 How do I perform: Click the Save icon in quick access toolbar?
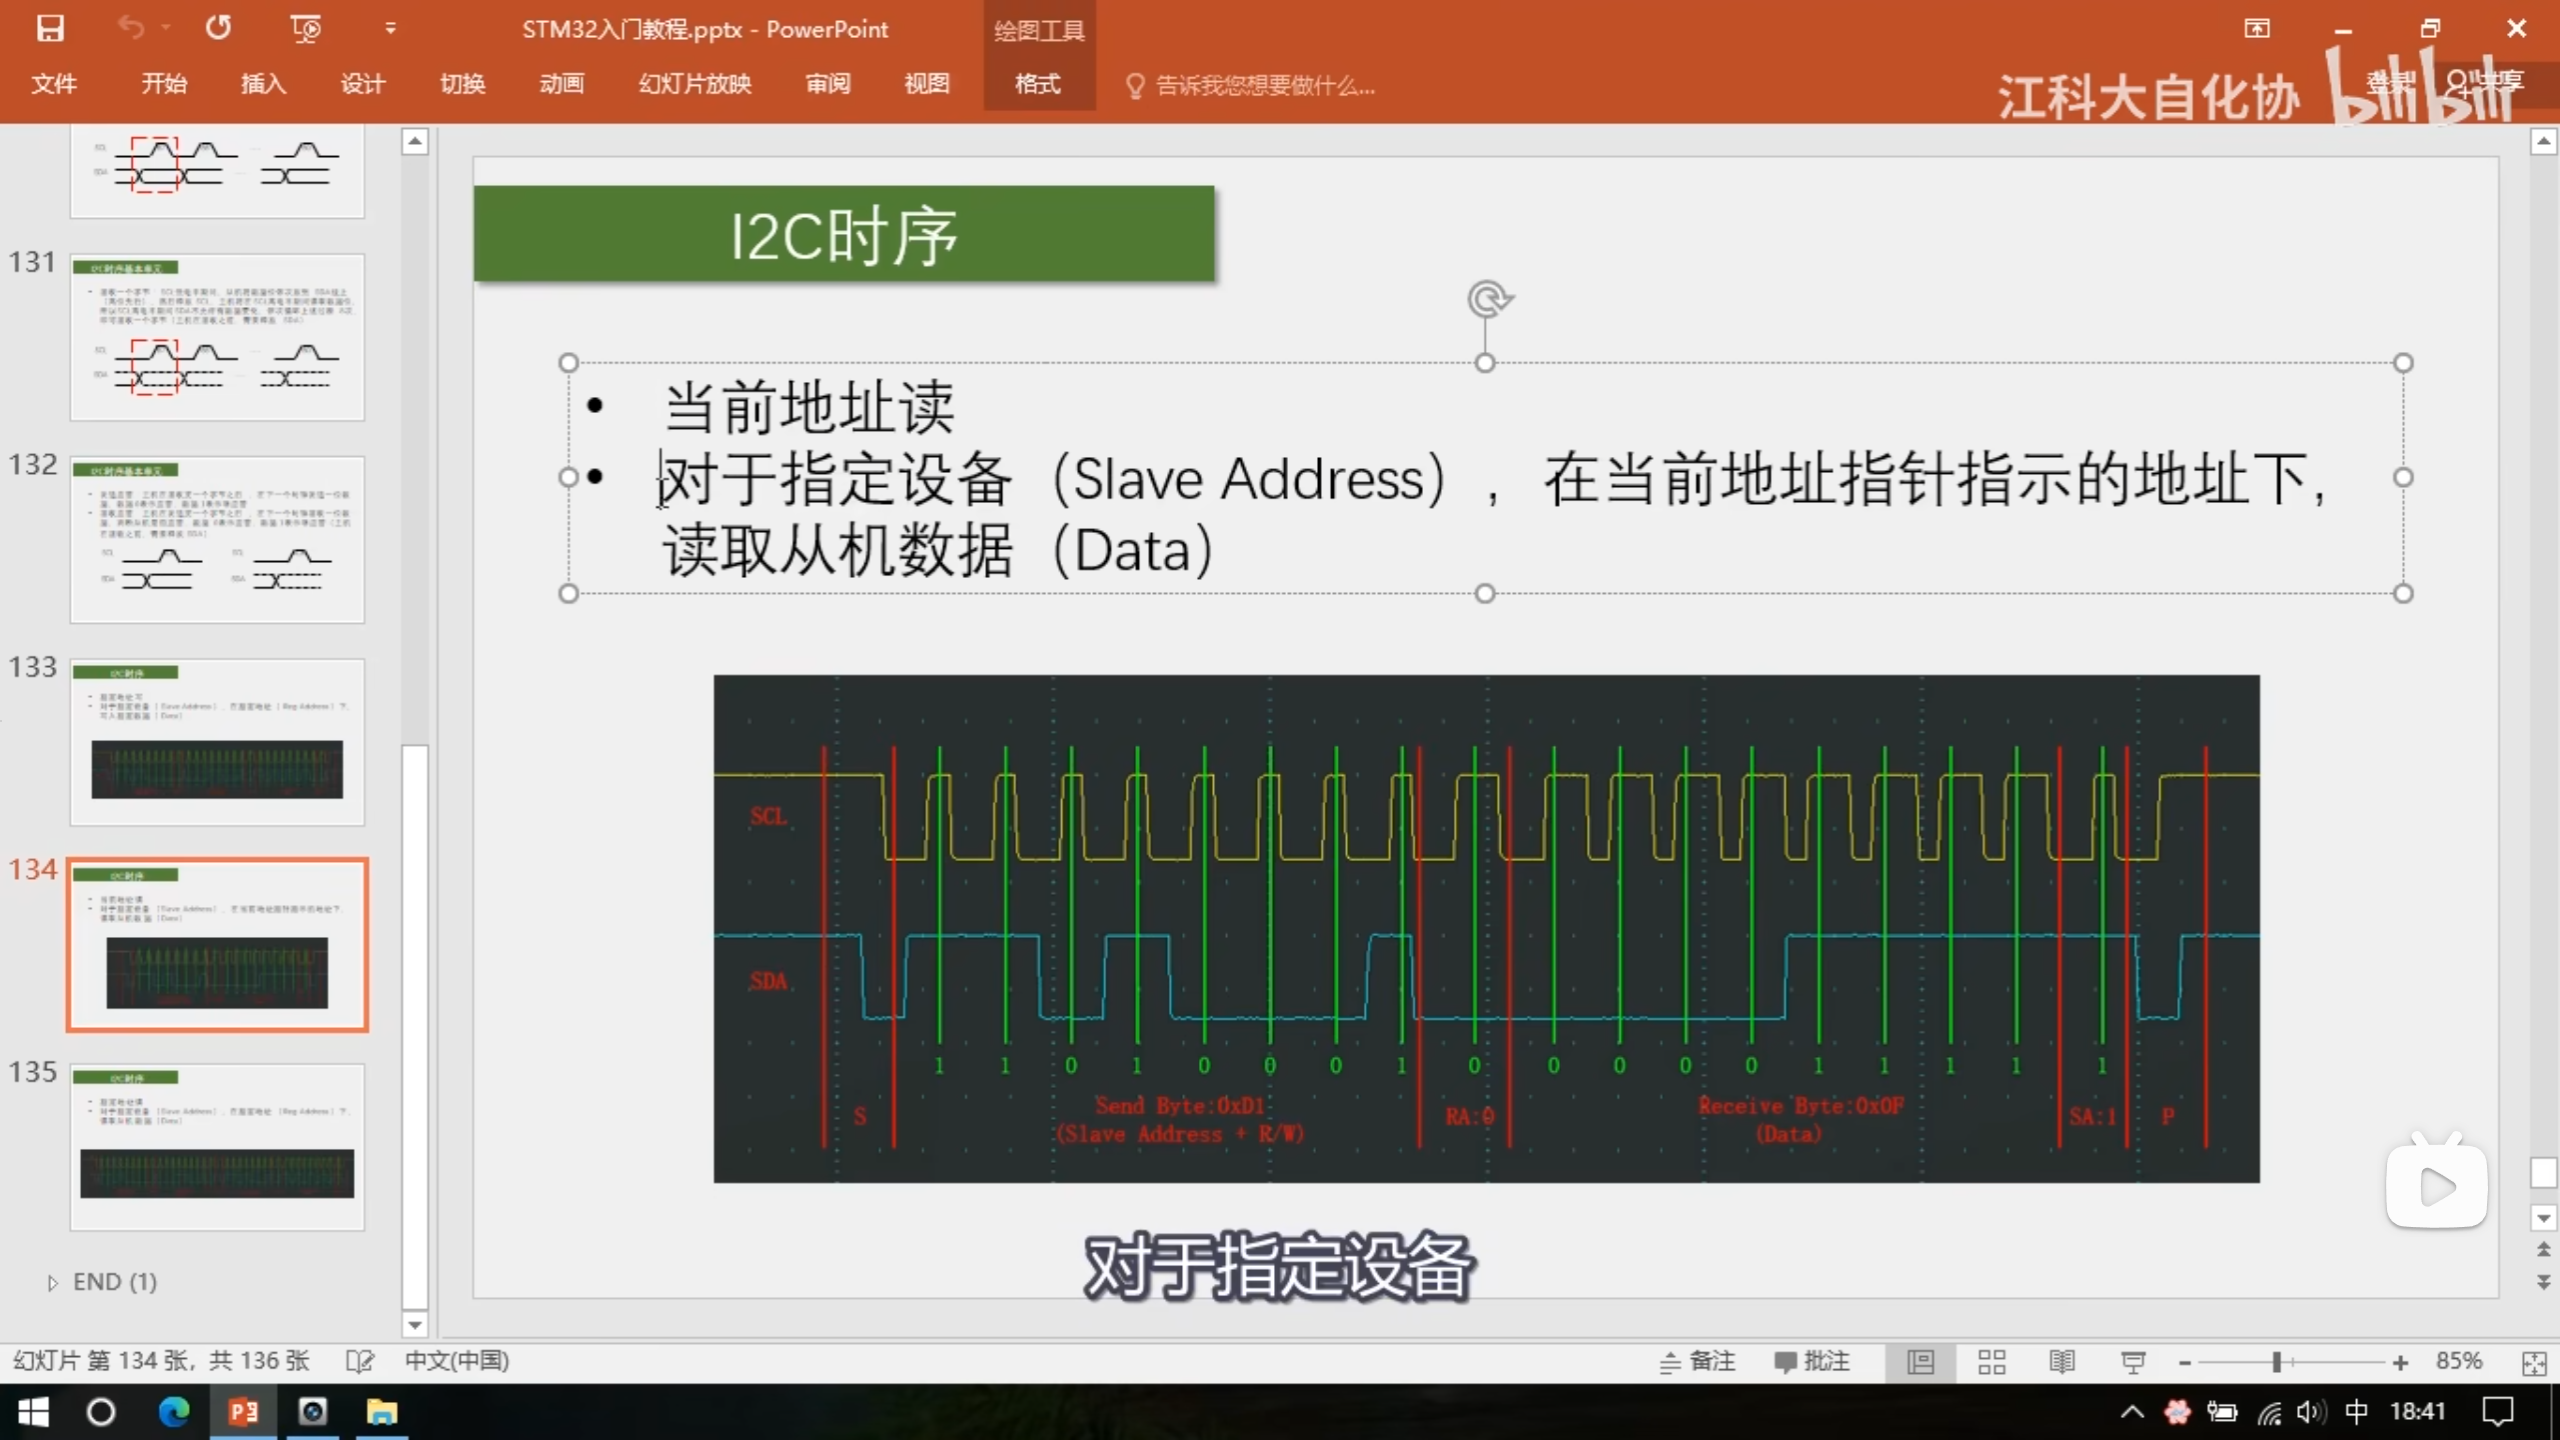(50, 28)
